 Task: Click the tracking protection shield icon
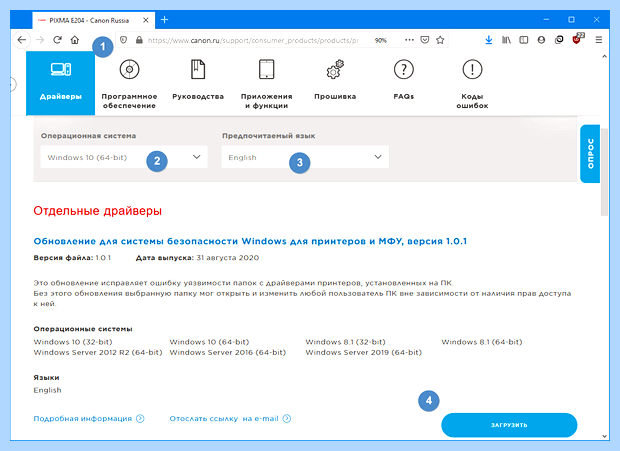point(123,40)
